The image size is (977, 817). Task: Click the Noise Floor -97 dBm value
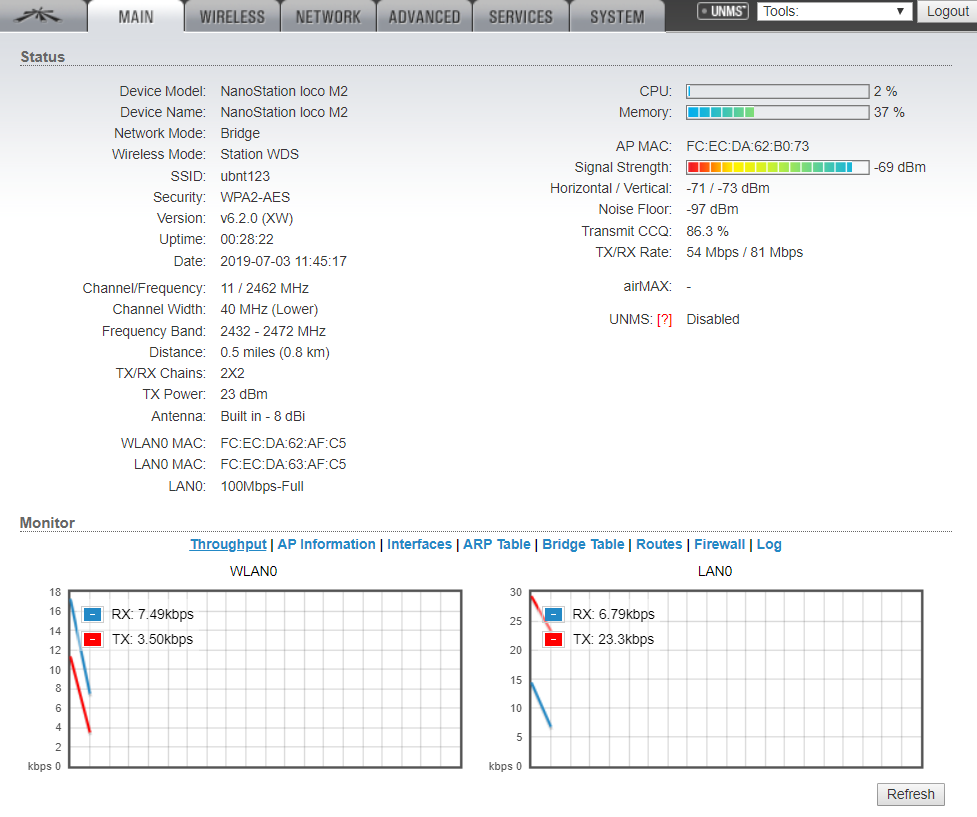712,209
